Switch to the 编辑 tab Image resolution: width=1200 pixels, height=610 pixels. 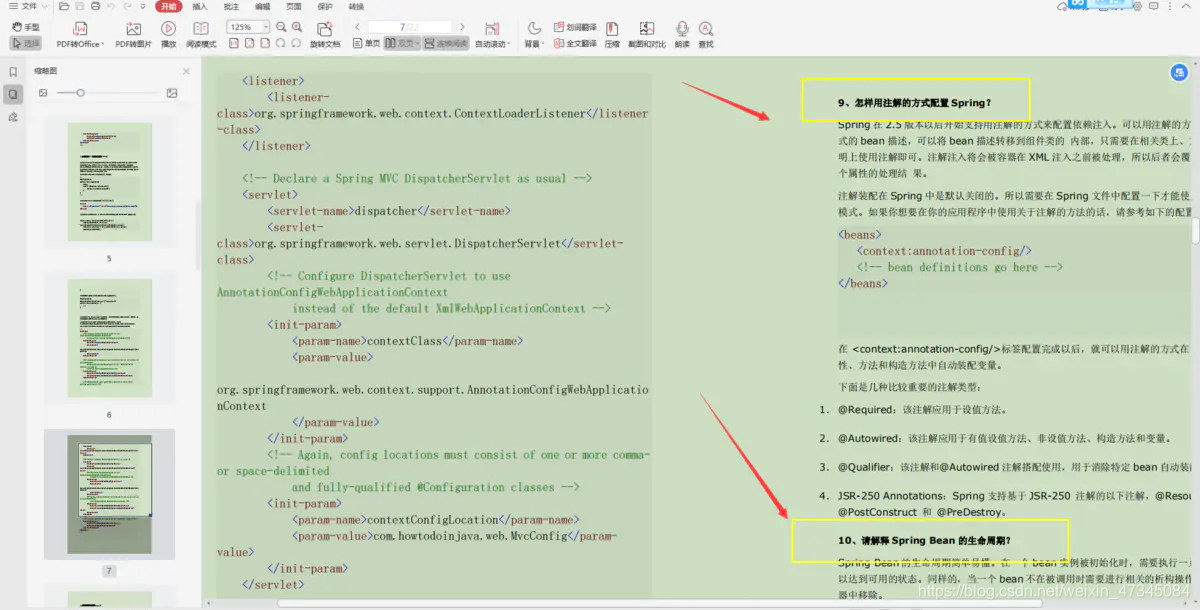click(x=262, y=6)
